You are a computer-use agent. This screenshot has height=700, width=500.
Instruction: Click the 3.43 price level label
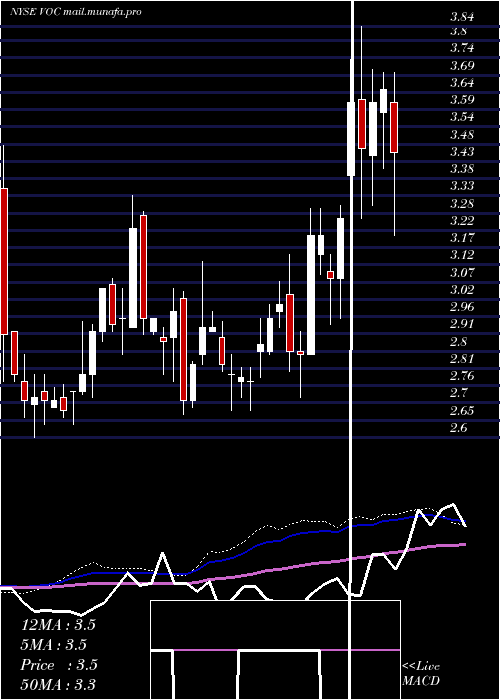coord(462,152)
